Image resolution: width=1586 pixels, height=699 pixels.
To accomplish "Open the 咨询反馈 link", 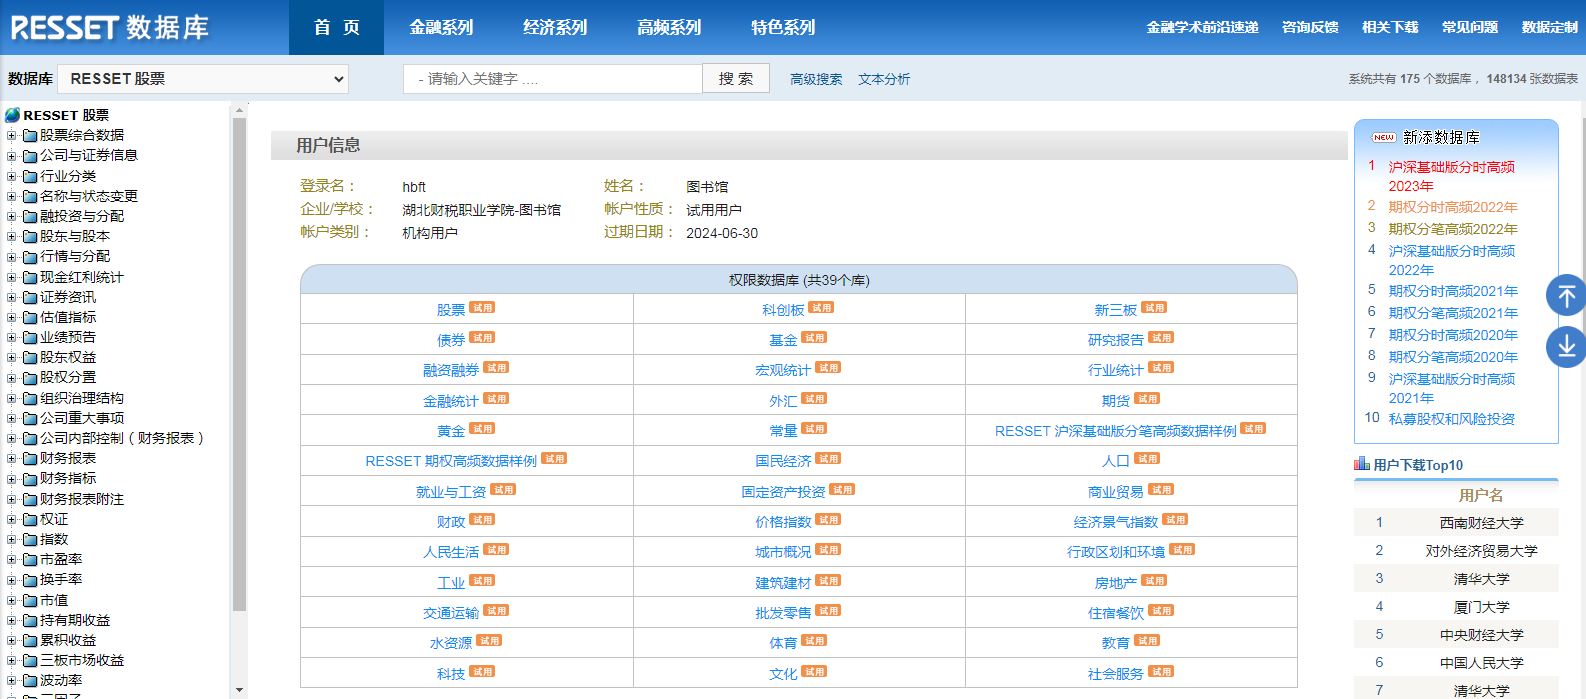I will [x=1310, y=27].
